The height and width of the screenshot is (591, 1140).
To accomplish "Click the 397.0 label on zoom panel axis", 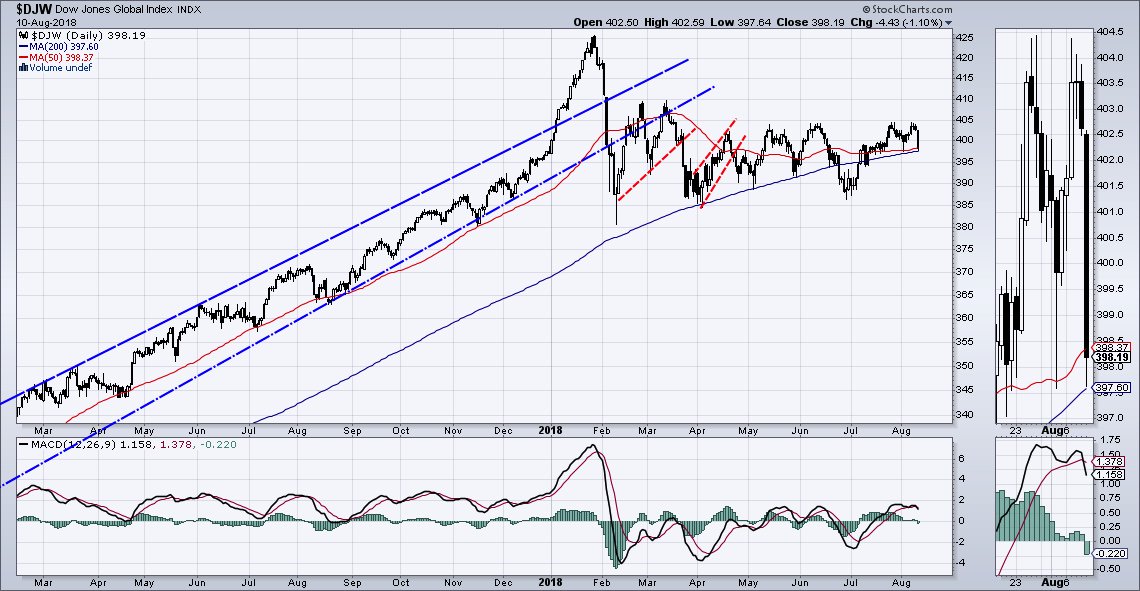I will click(1109, 417).
